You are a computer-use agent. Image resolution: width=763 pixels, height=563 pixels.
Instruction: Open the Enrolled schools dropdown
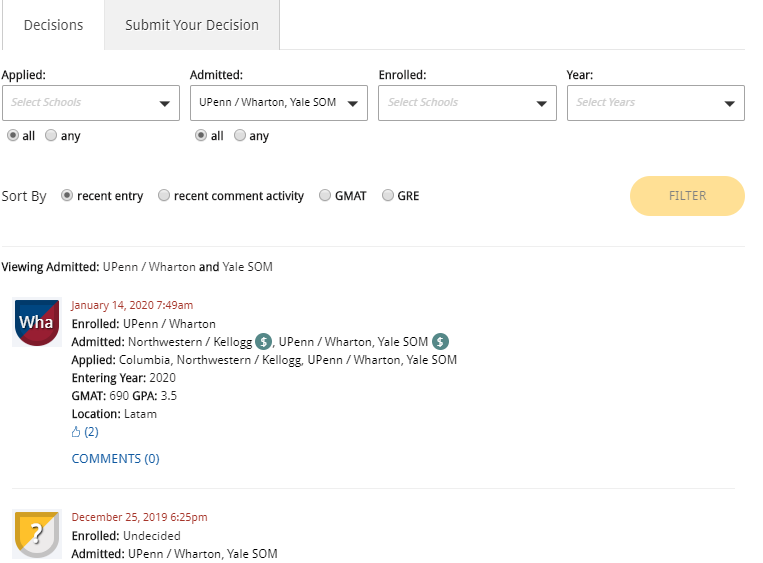coord(467,103)
